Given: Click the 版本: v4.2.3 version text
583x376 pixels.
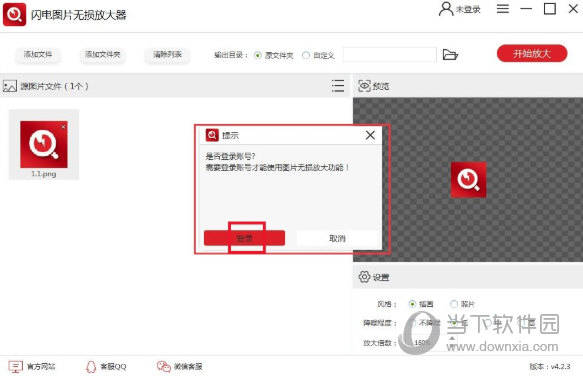Looking at the screenshot, I should (550, 366).
